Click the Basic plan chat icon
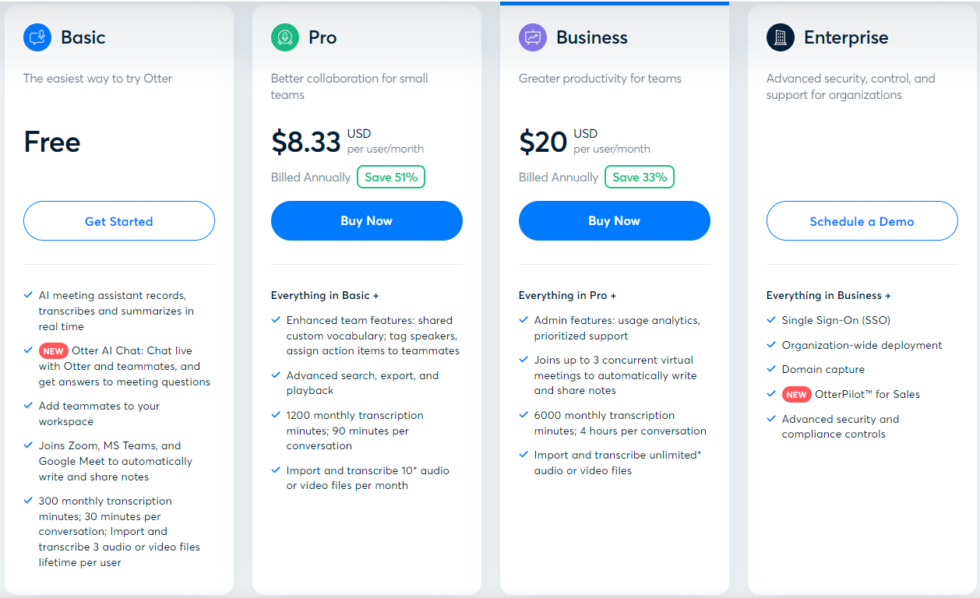The height and width of the screenshot is (598, 980). 38,38
